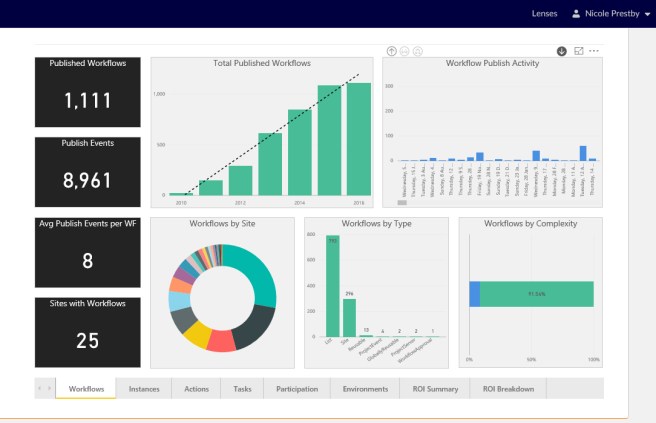Click the horizontal scrollbar in Workflow Publish Activity
This screenshot has width=656, height=423.
[x=403, y=202]
